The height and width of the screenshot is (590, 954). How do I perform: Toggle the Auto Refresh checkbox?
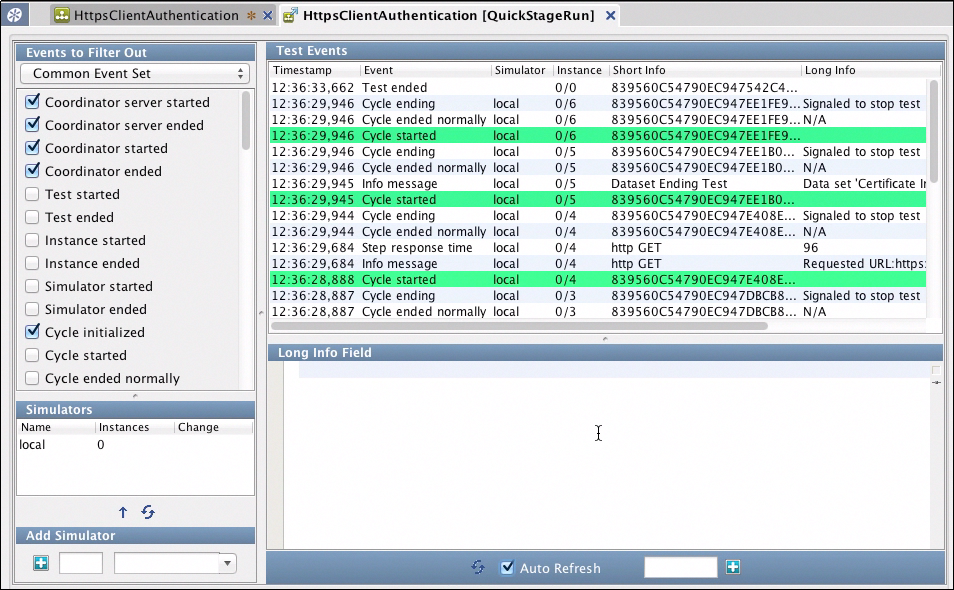(x=507, y=567)
